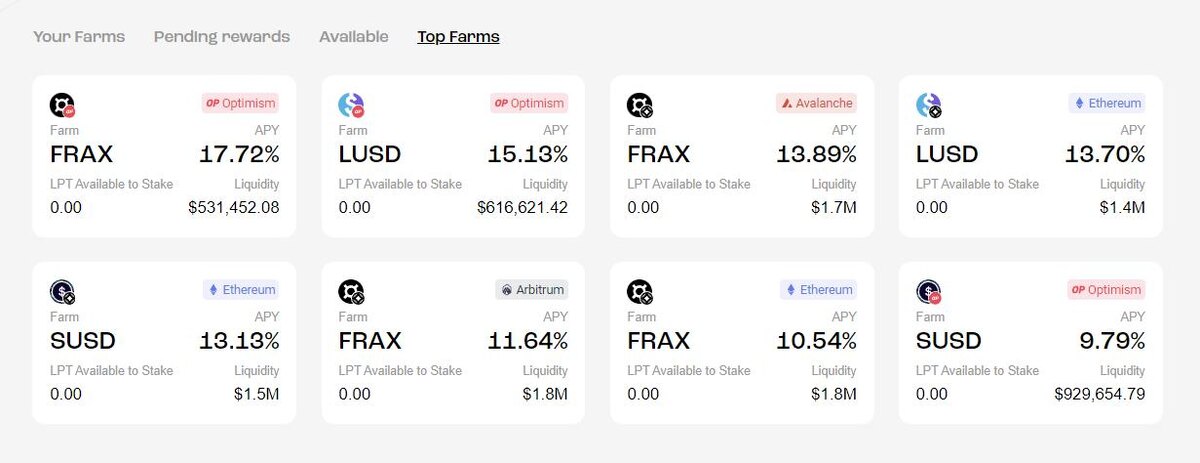Image resolution: width=1200 pixels, height=463 pixels.
Task: Click the LUSD Ethereum farm token icon
Action: [x=929, y=104]
